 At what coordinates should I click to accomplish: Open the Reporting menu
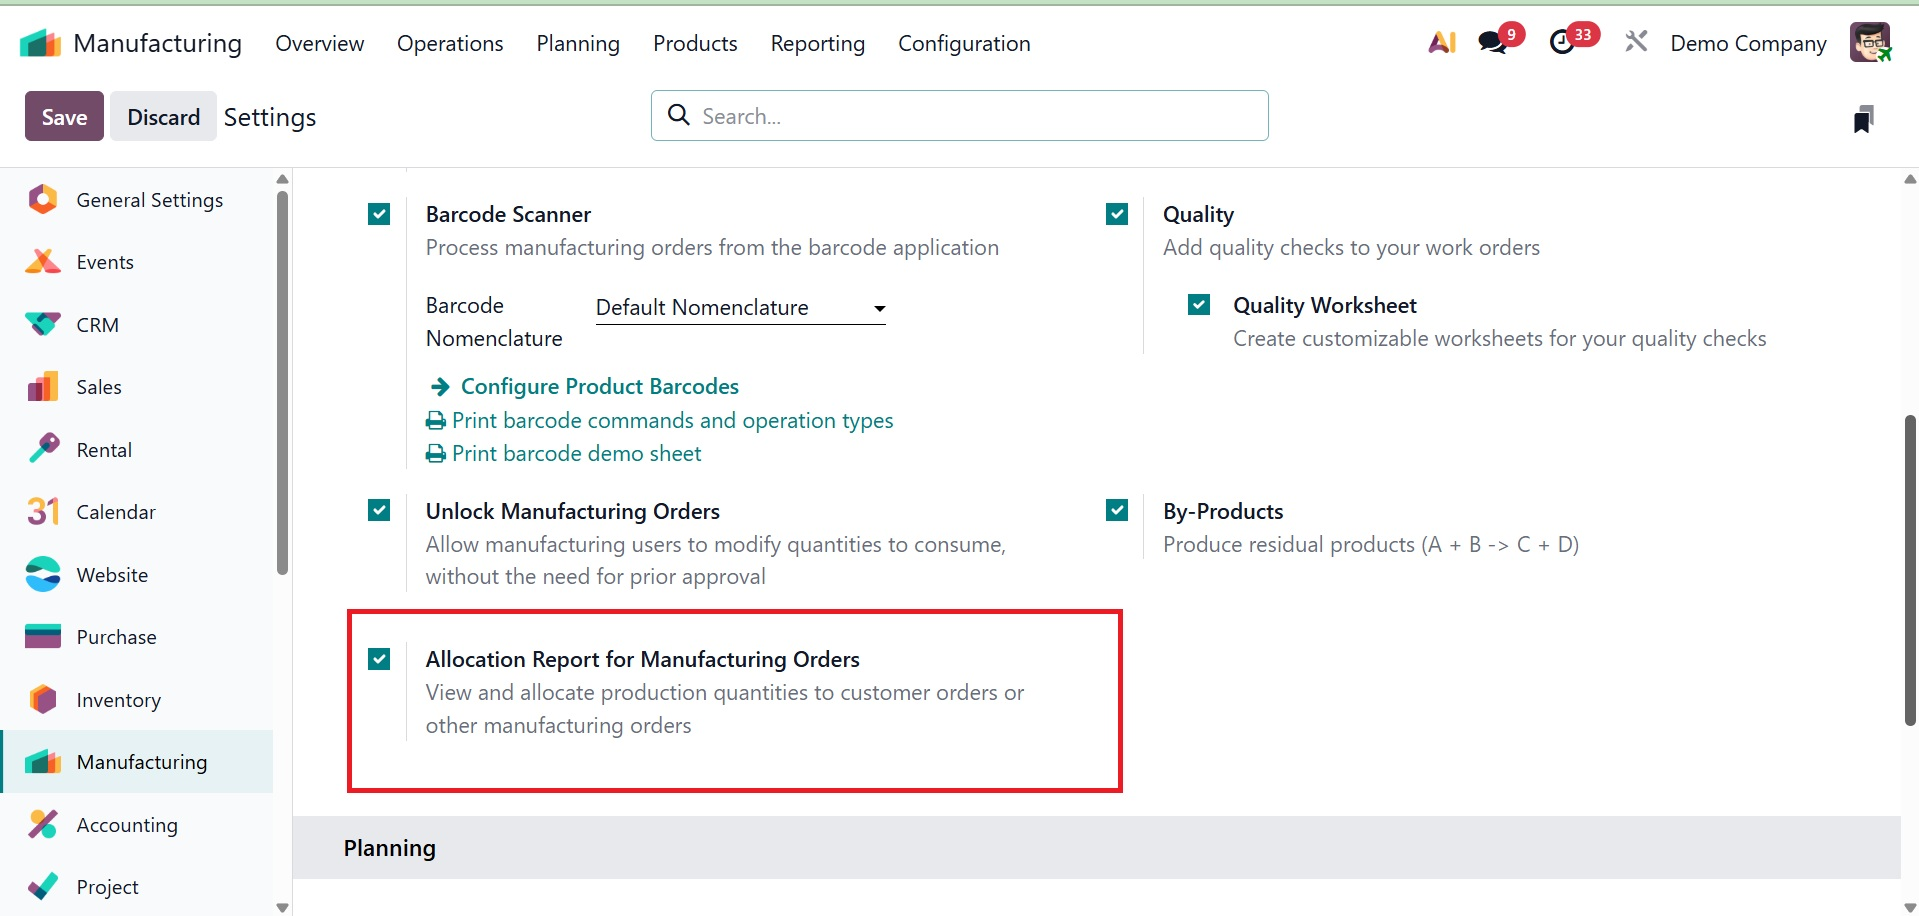(x=817, y=43)
